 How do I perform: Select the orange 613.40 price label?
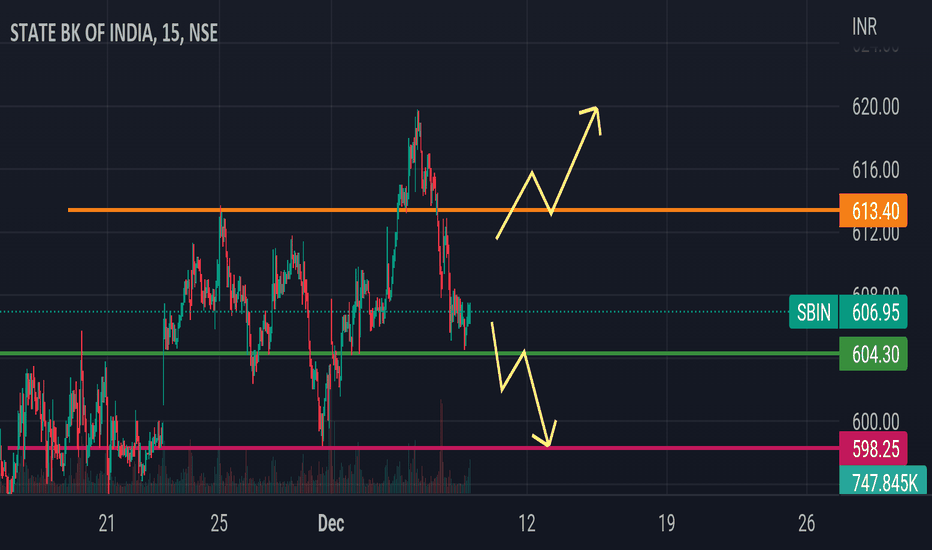(873, 210)
